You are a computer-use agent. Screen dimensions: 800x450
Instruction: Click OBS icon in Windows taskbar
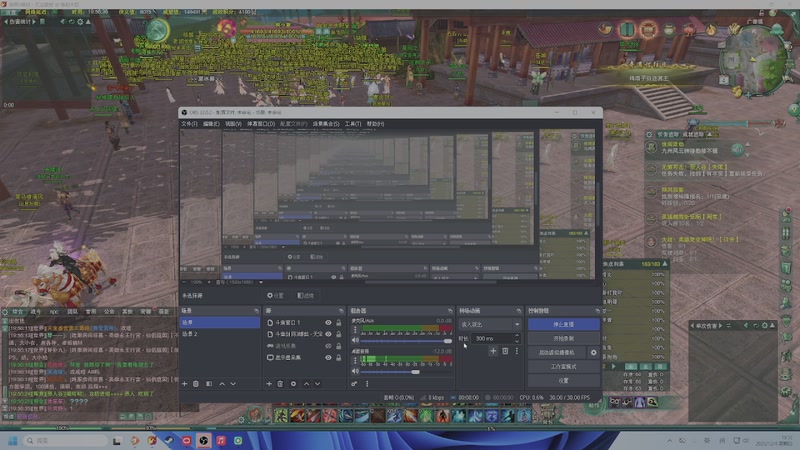[204, 440]
